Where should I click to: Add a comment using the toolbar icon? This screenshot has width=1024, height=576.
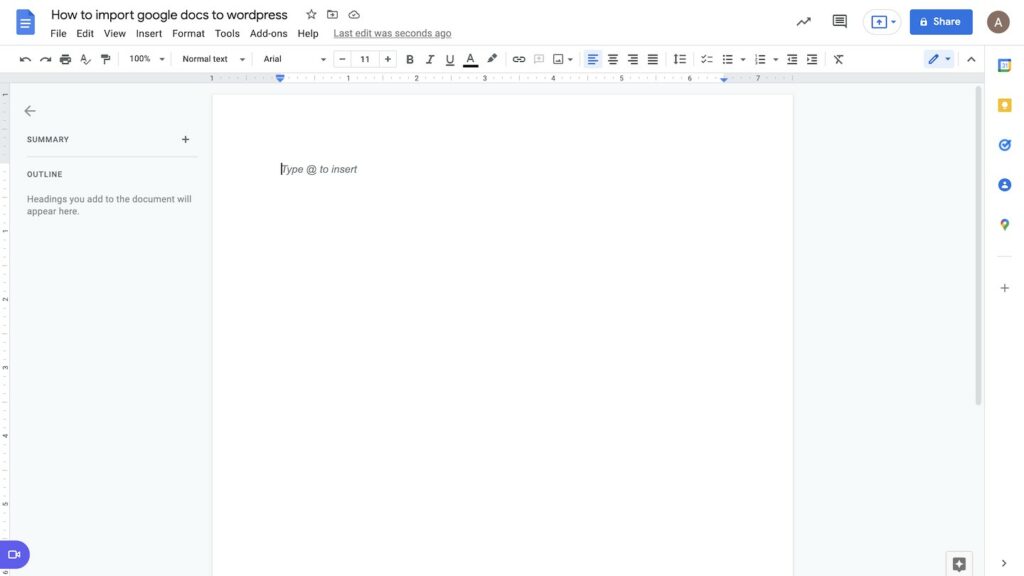538,58
